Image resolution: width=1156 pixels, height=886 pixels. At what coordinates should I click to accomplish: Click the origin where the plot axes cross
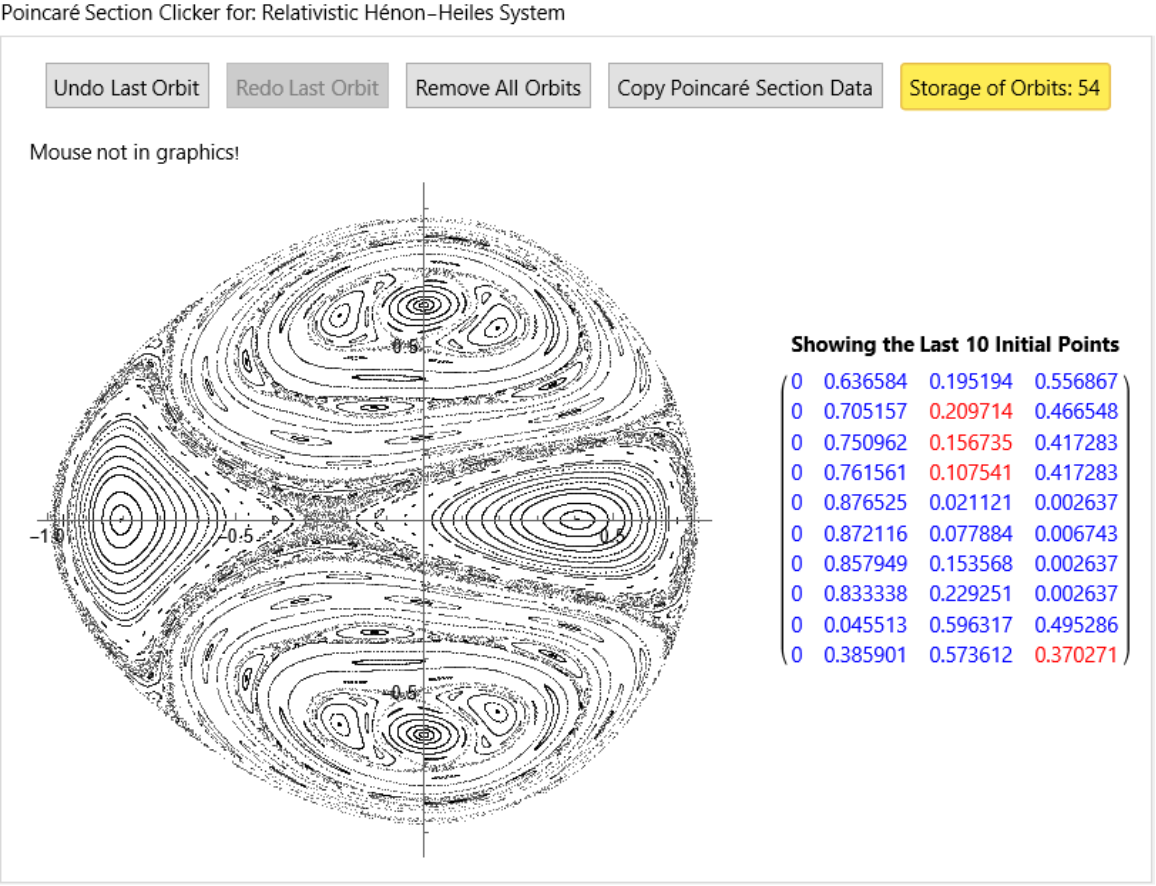point(424,520)
